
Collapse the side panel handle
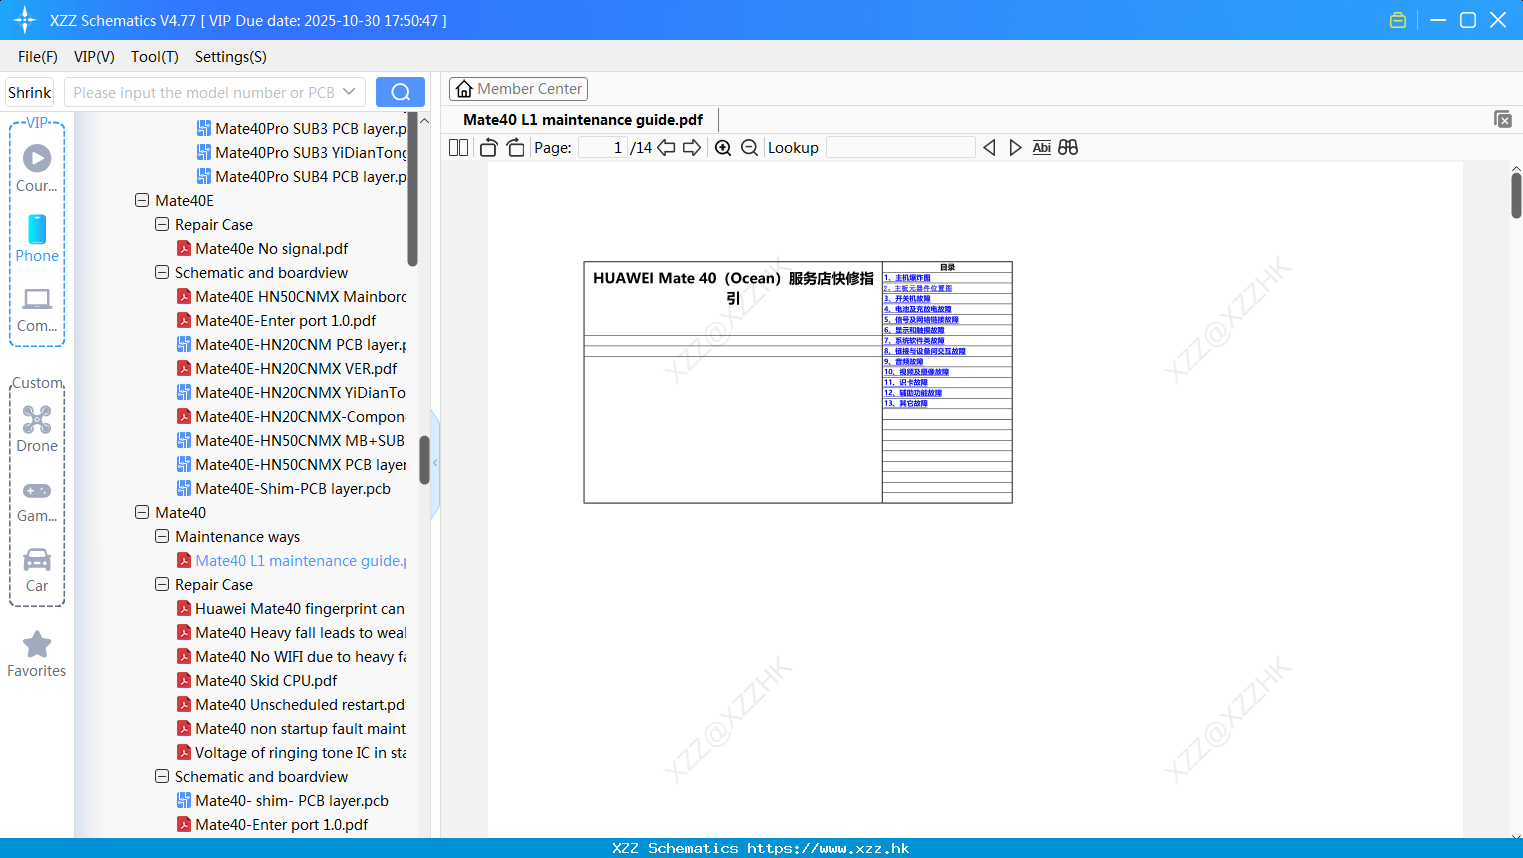coord(435,463)
